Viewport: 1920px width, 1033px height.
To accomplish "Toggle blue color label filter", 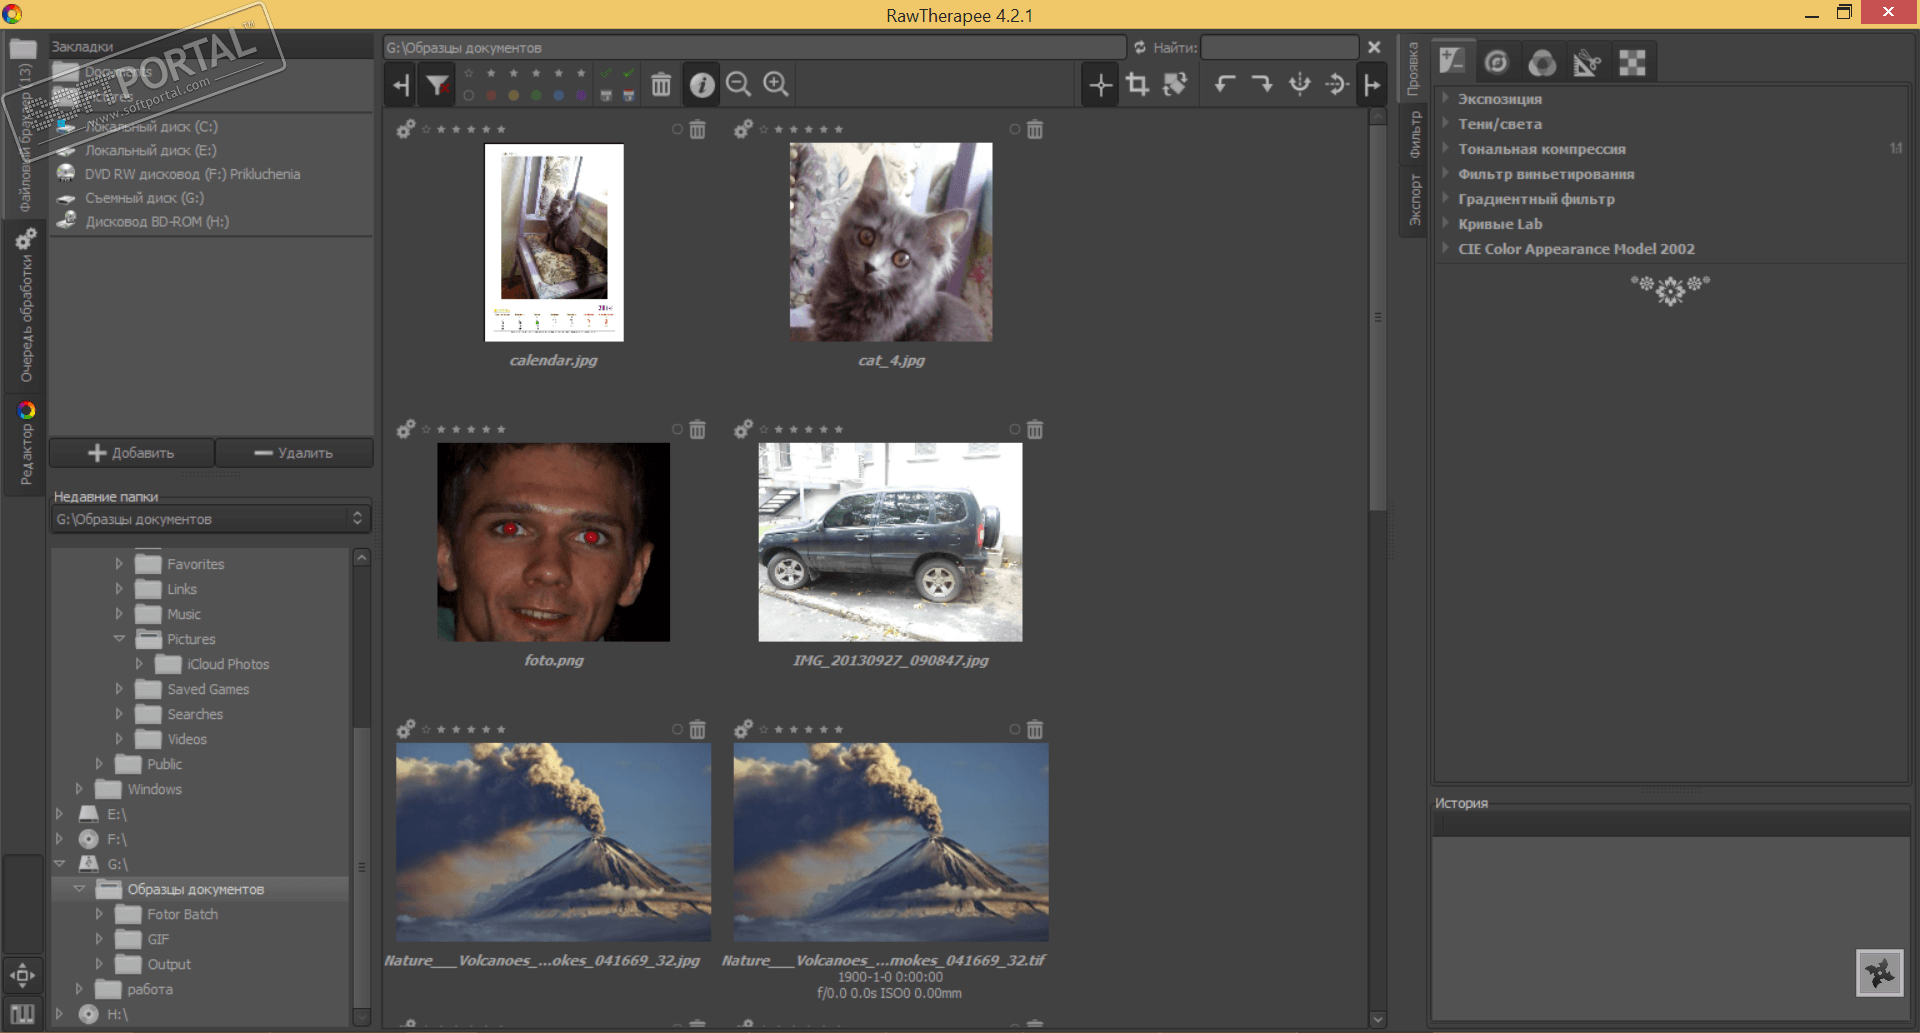I will coord(559,96).
